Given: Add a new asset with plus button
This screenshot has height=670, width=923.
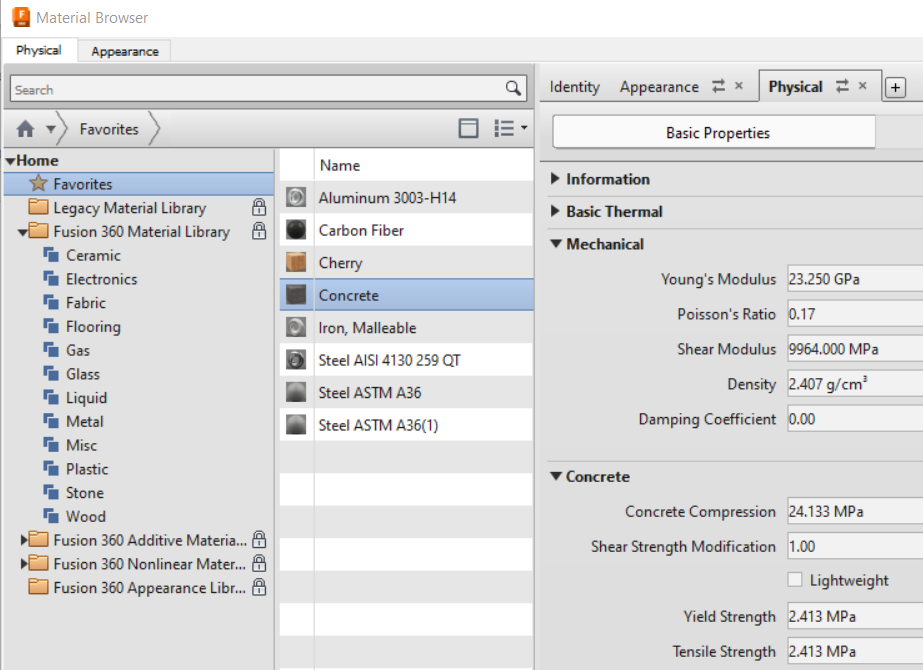Looking at the screenshot, I should click(895, 88).
